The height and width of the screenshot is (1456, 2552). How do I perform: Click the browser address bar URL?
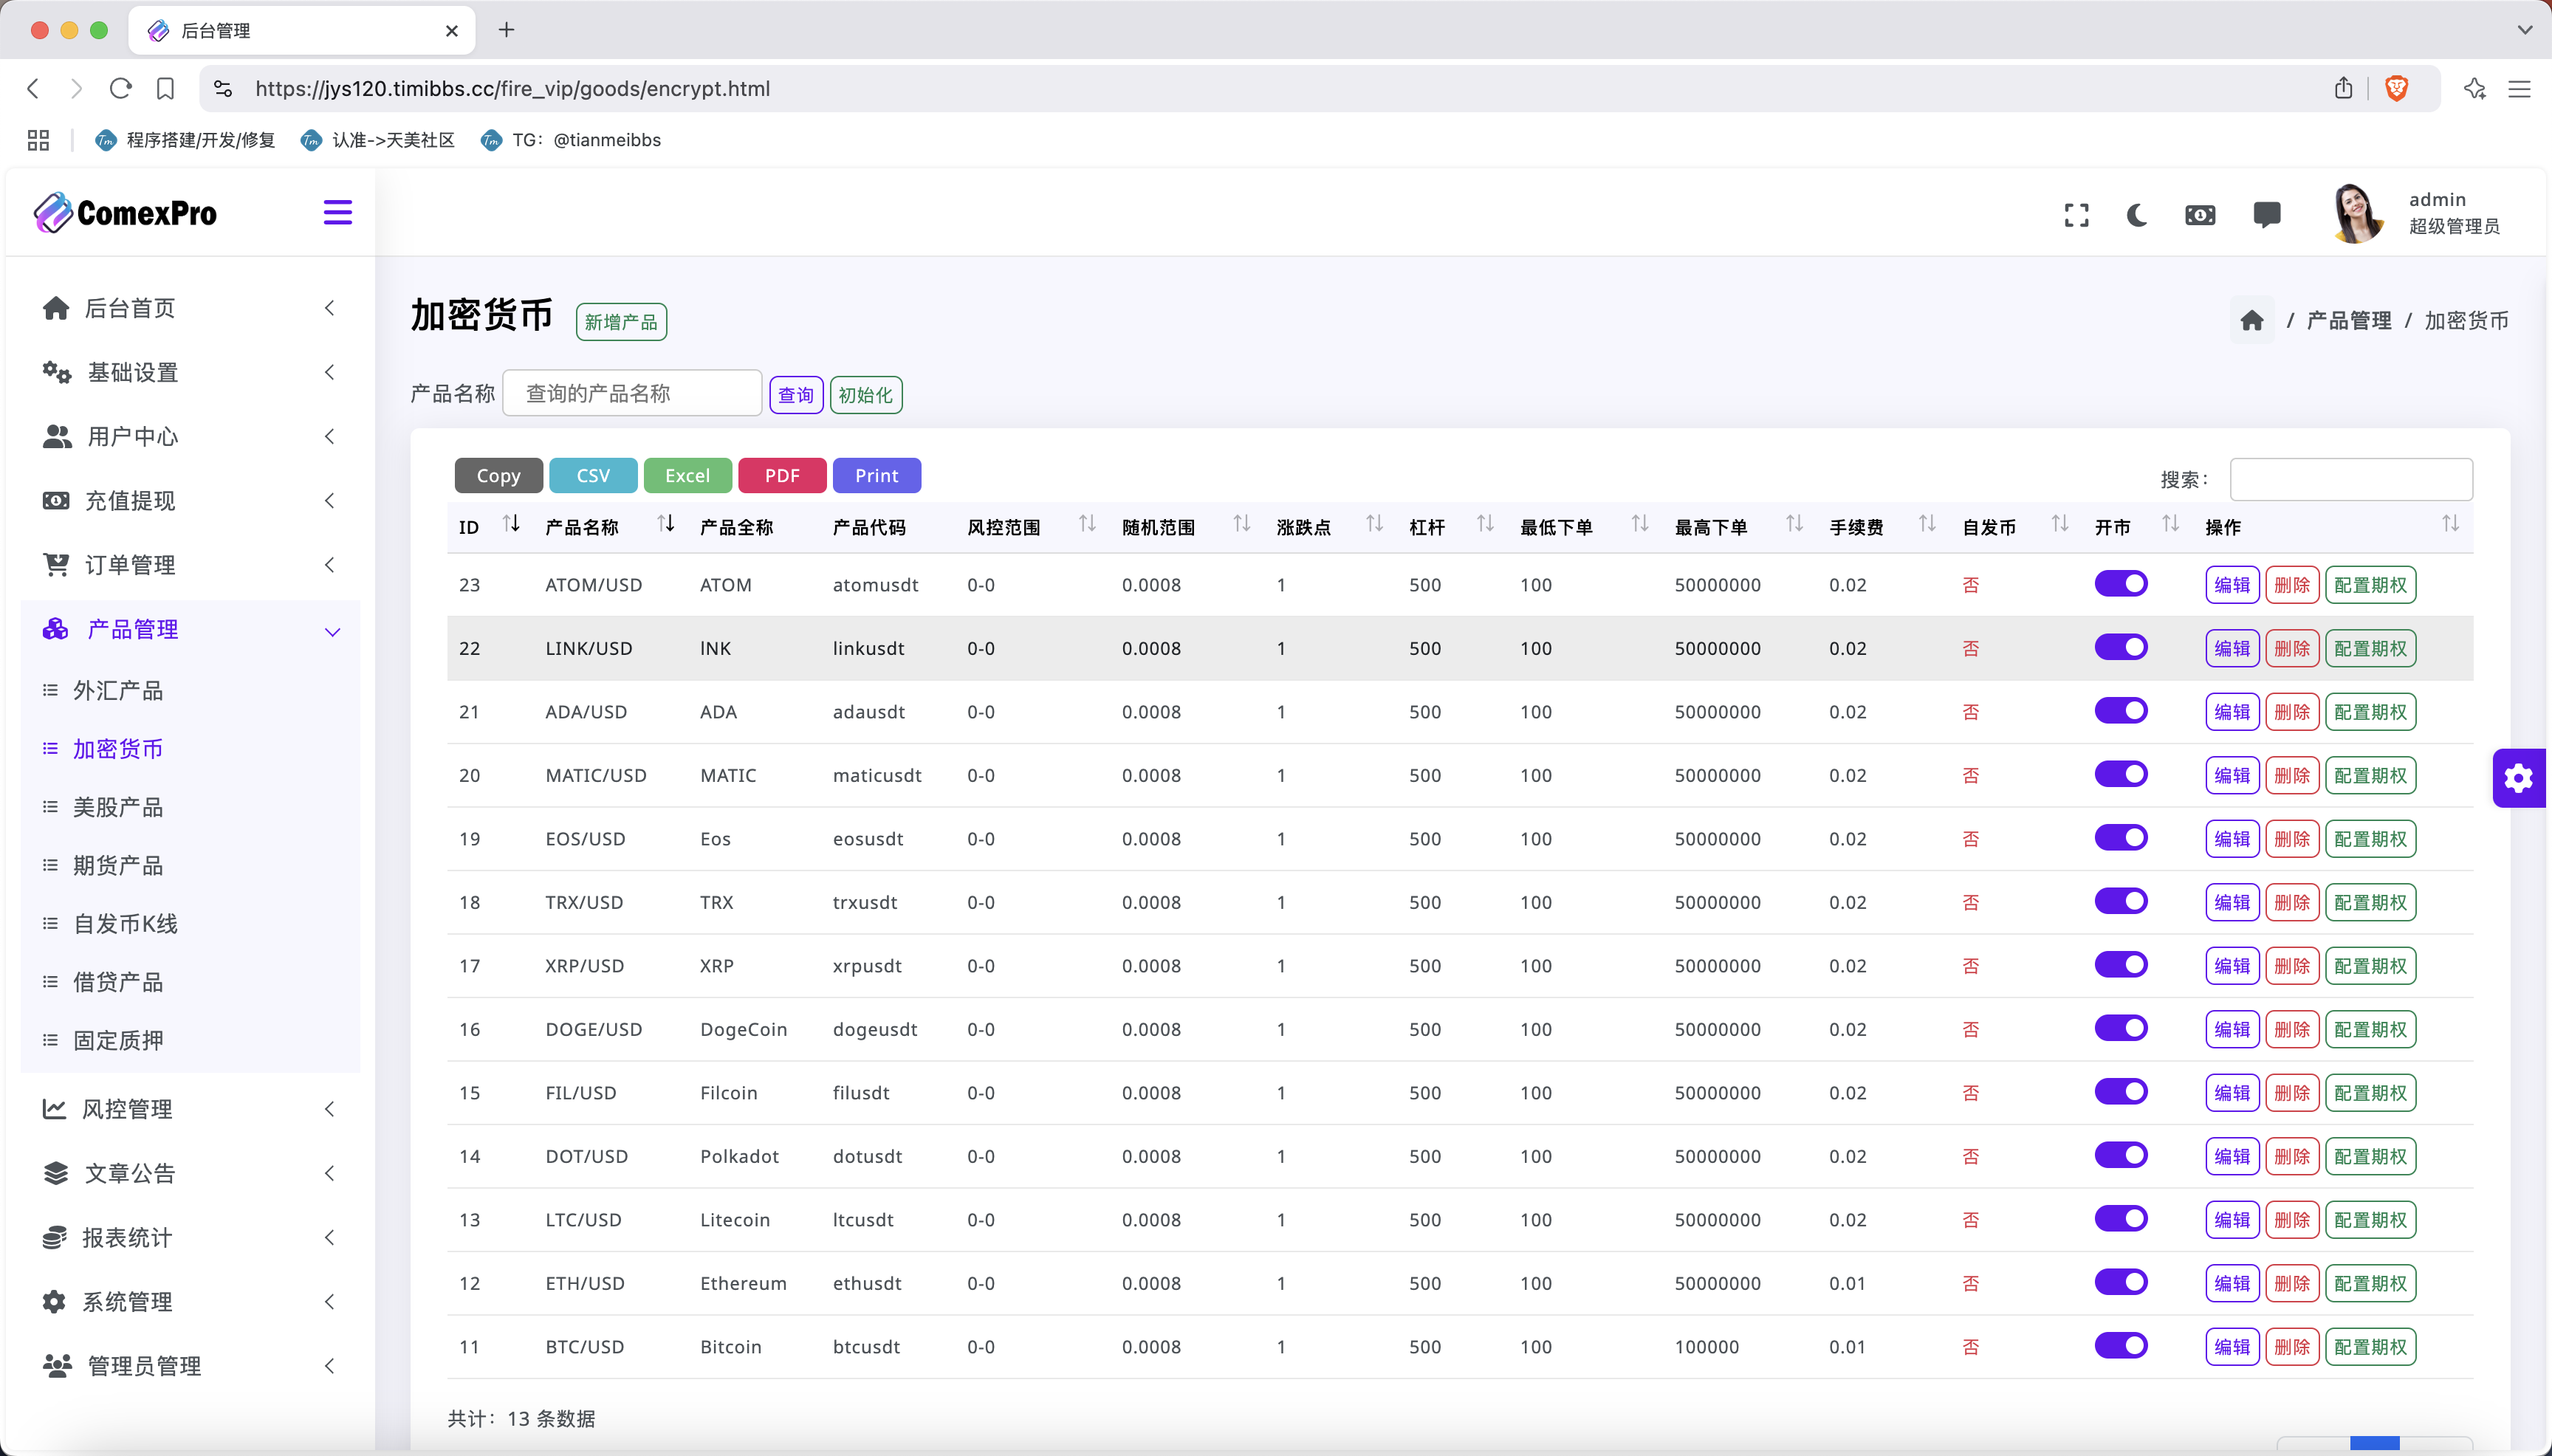point(512,88)
